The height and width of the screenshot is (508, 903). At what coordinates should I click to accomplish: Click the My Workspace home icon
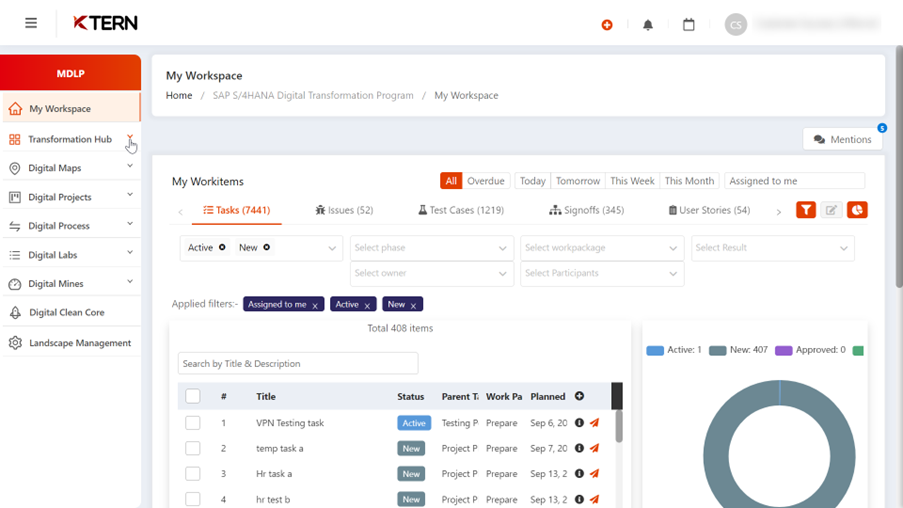tap(16, 109)
